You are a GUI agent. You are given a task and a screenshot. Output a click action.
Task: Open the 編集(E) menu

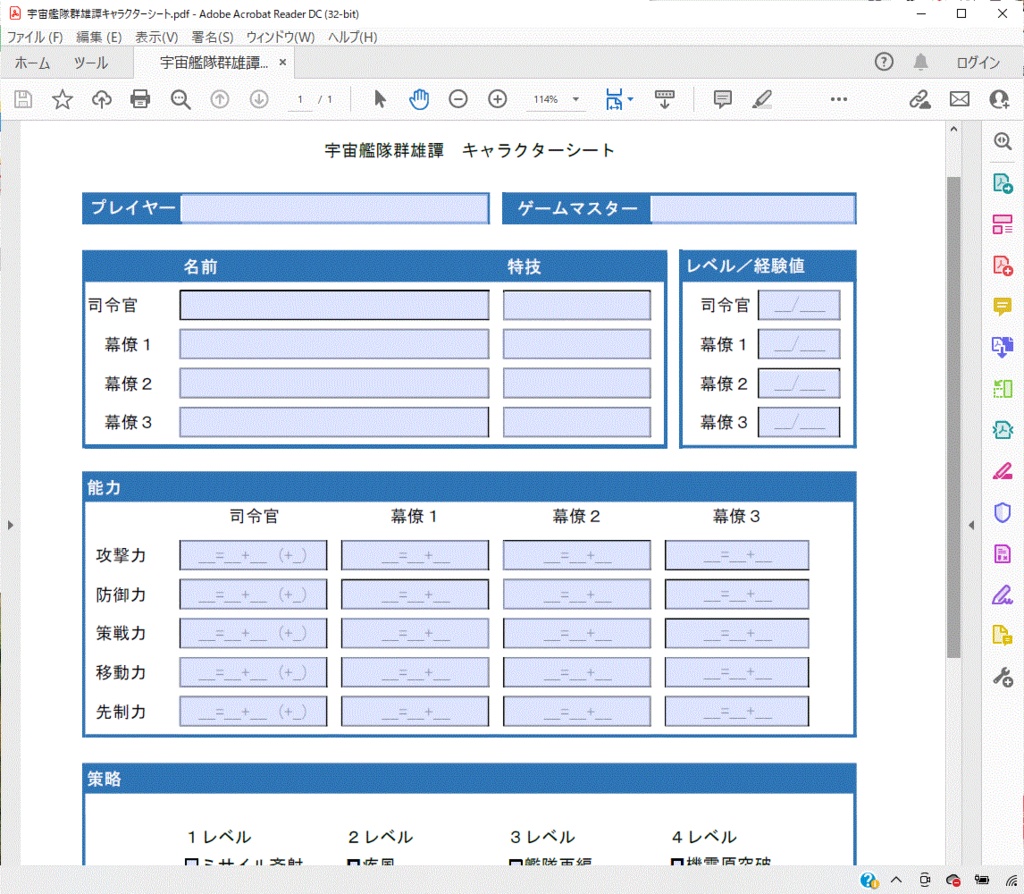[99, 37]
